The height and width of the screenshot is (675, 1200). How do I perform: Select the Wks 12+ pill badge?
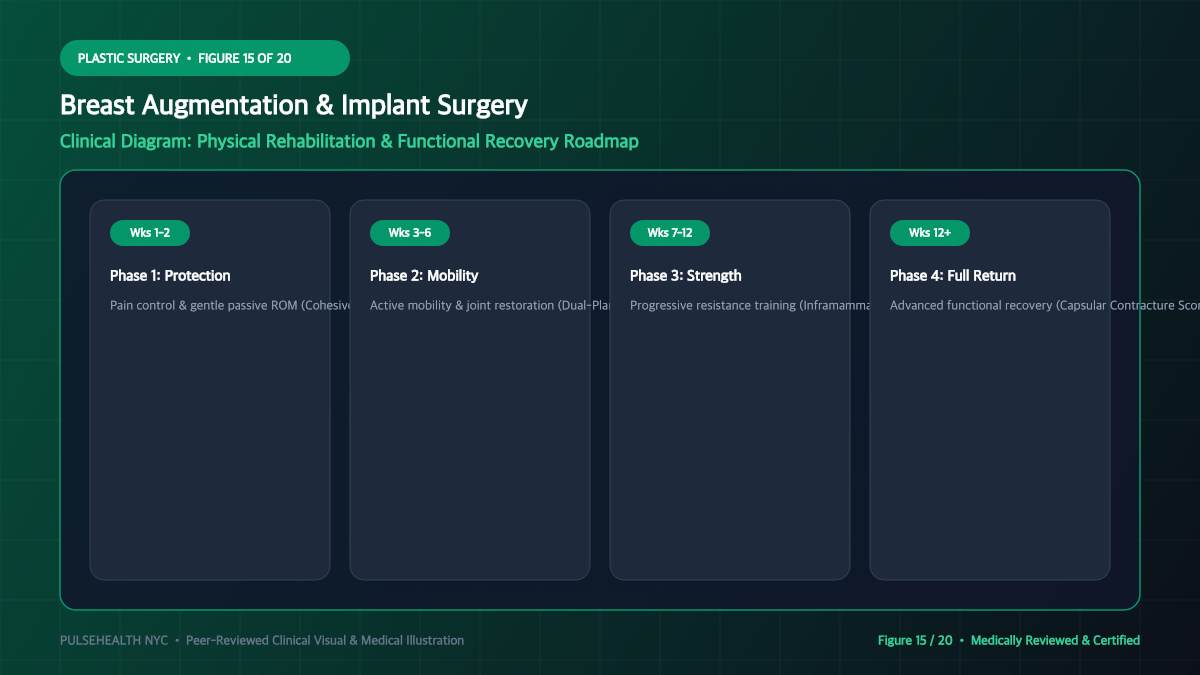(x=930, y=233)
